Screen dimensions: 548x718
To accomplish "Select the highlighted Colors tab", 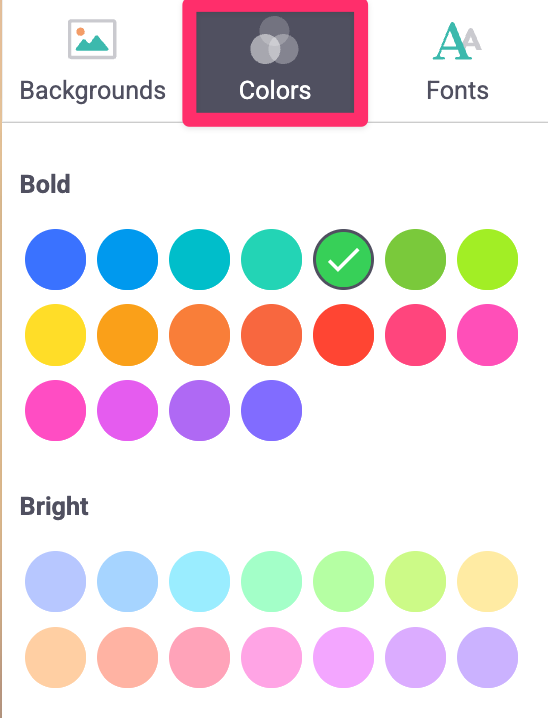I will point(275,62).
